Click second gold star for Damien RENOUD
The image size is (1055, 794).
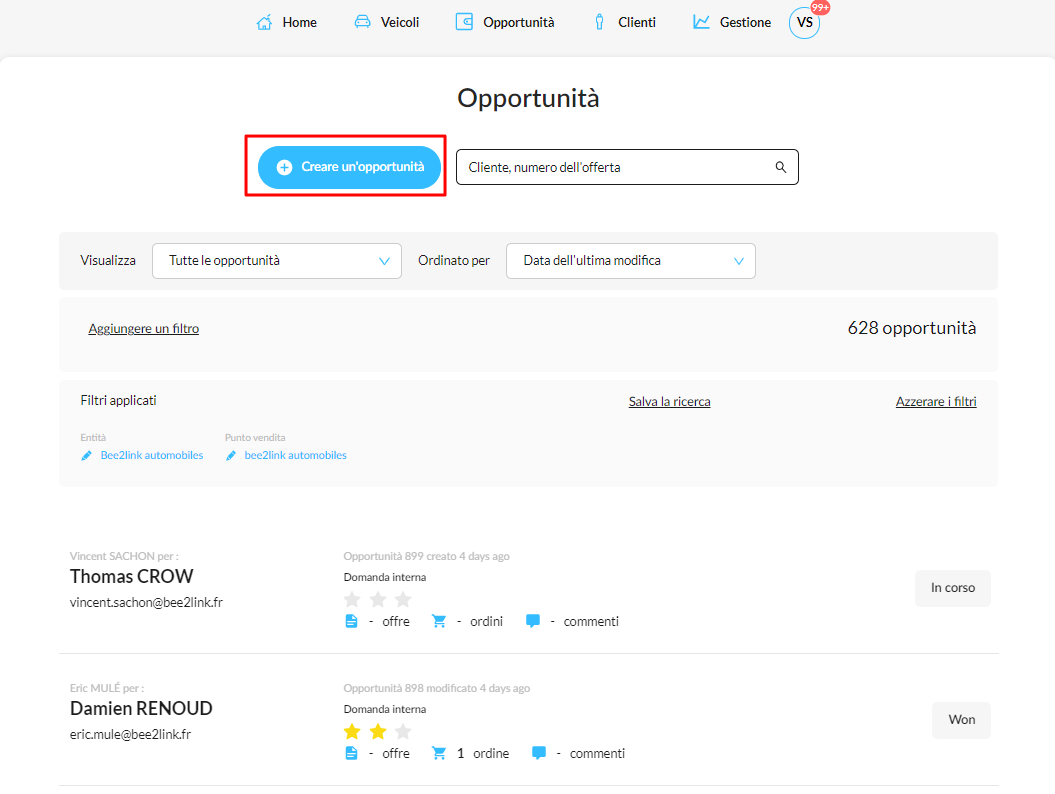[378, 731]
